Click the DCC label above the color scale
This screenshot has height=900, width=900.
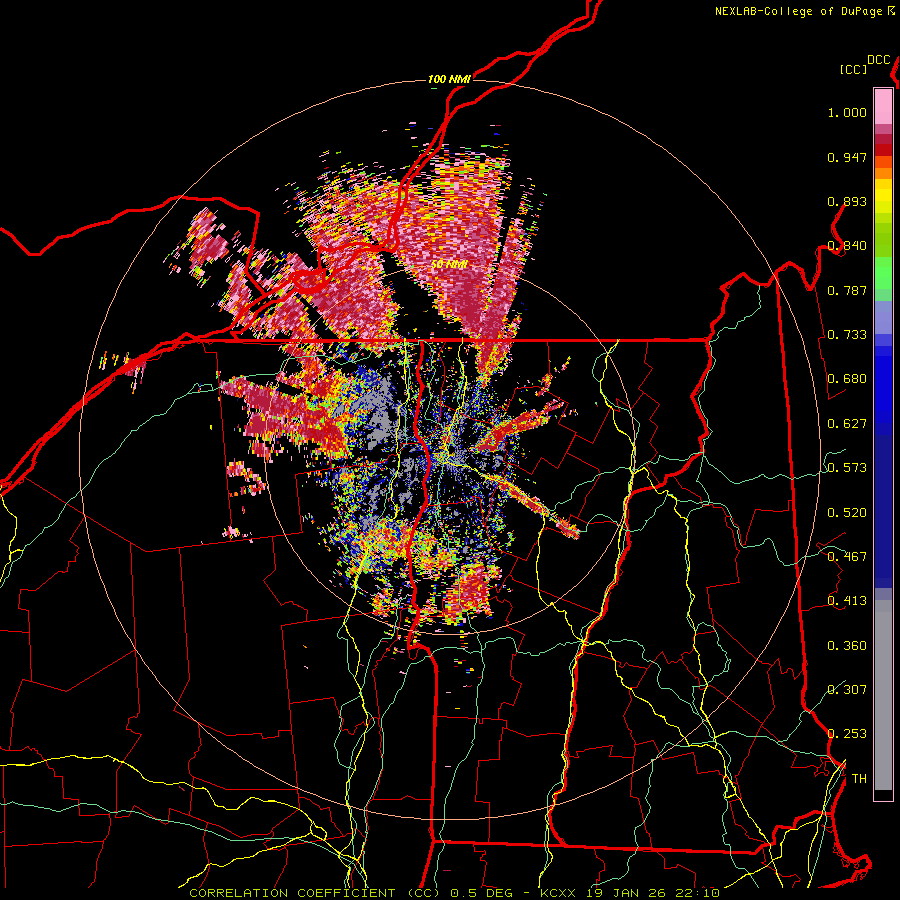pyautogui.click(x=878, y=60)
